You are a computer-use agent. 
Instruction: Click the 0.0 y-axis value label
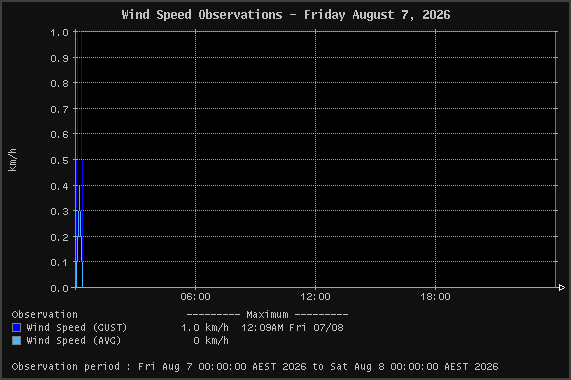click(59, 288)
